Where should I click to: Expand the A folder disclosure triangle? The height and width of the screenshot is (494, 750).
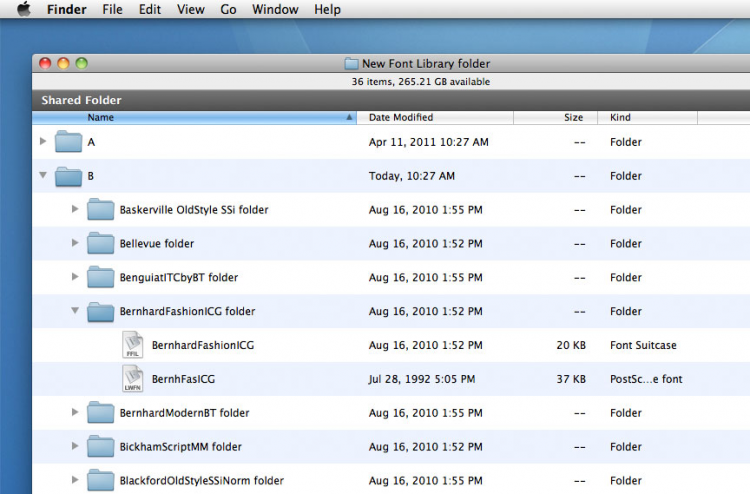pyautogui.click(x=43, y=142)
